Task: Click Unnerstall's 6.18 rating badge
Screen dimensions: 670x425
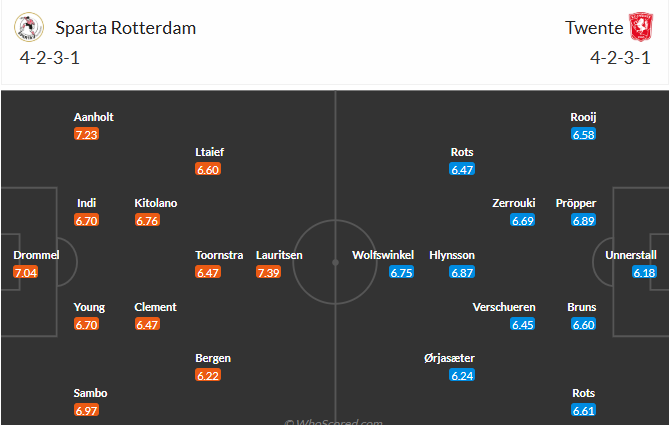Action: (x=644, y=272)
